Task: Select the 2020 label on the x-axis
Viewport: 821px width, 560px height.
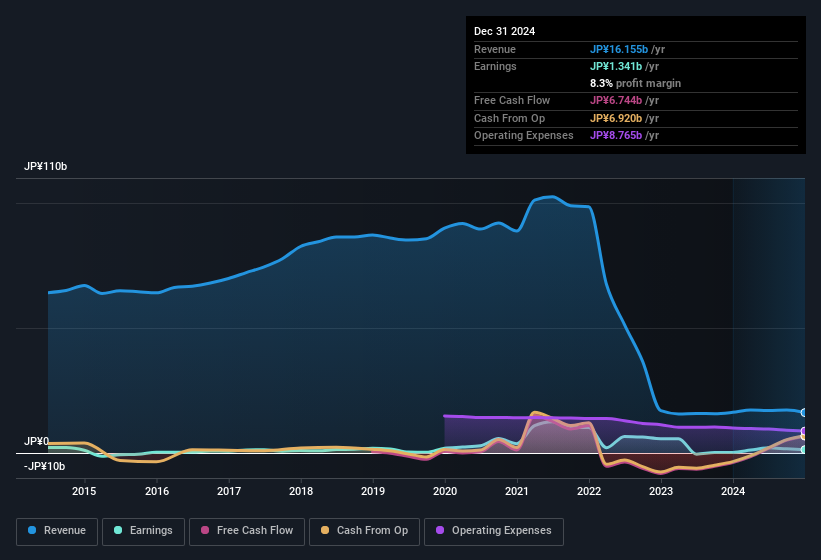Action: [x=445, y=491]
